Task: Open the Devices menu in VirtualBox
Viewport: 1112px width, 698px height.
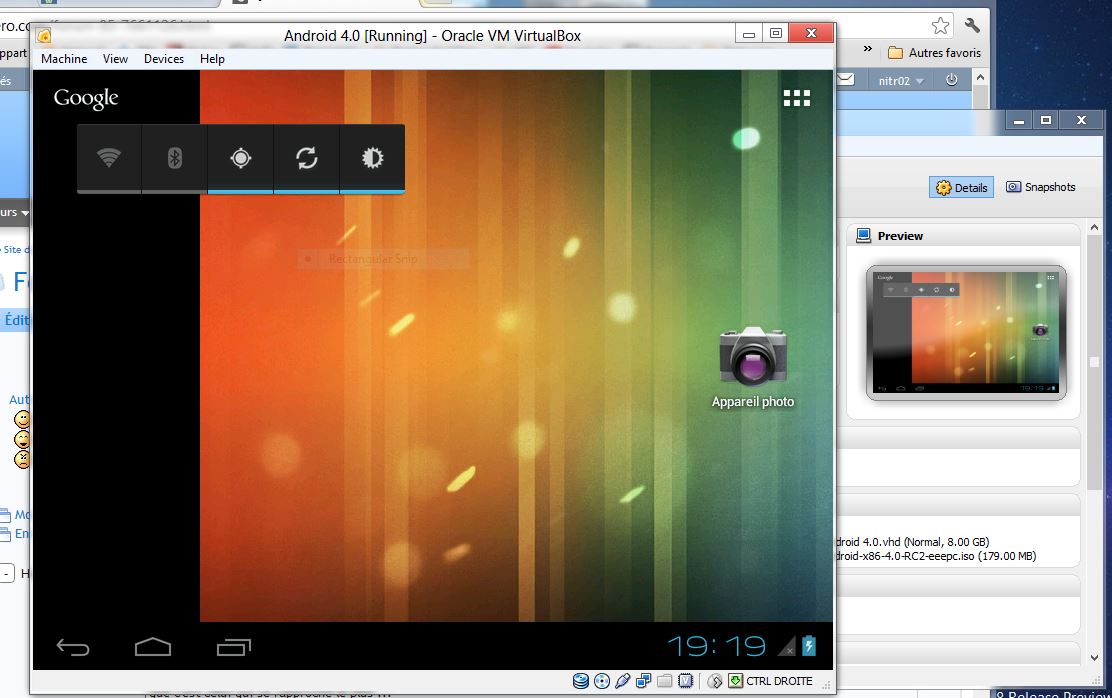Action: [x=163, y=58]
